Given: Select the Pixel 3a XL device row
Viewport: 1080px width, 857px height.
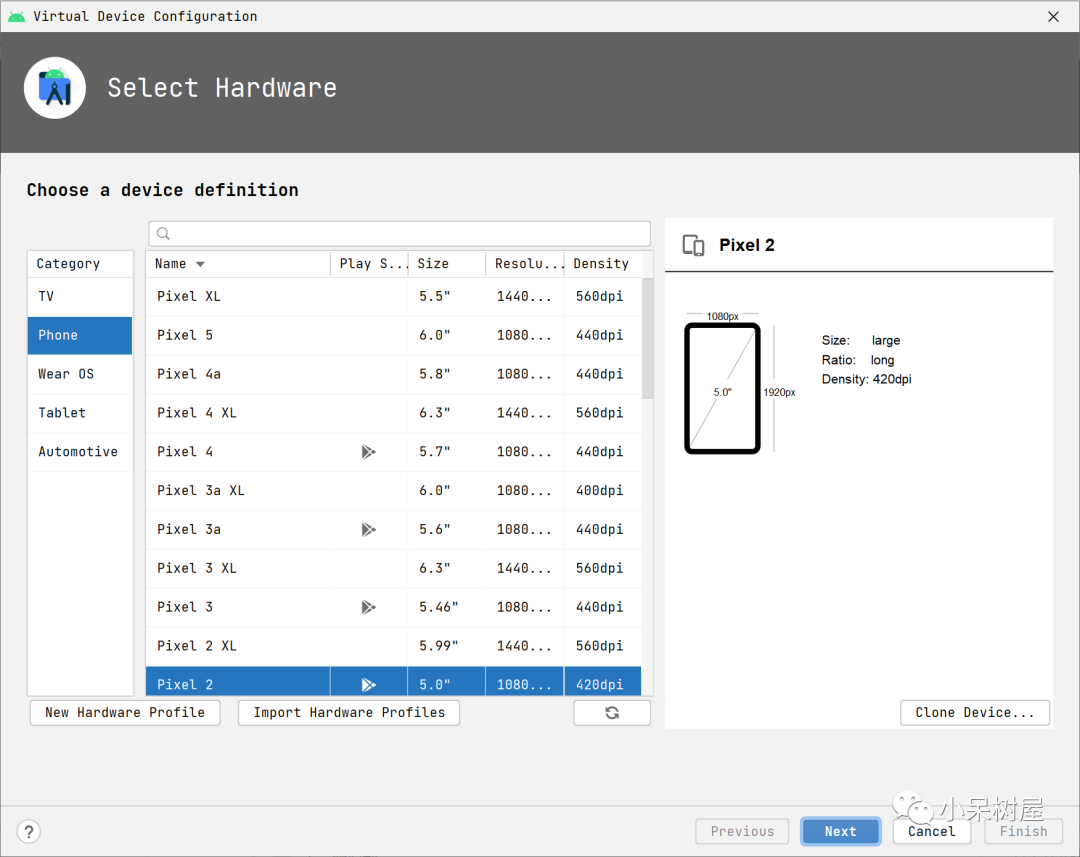Looking at the screenshot, I should coord(393,491).
